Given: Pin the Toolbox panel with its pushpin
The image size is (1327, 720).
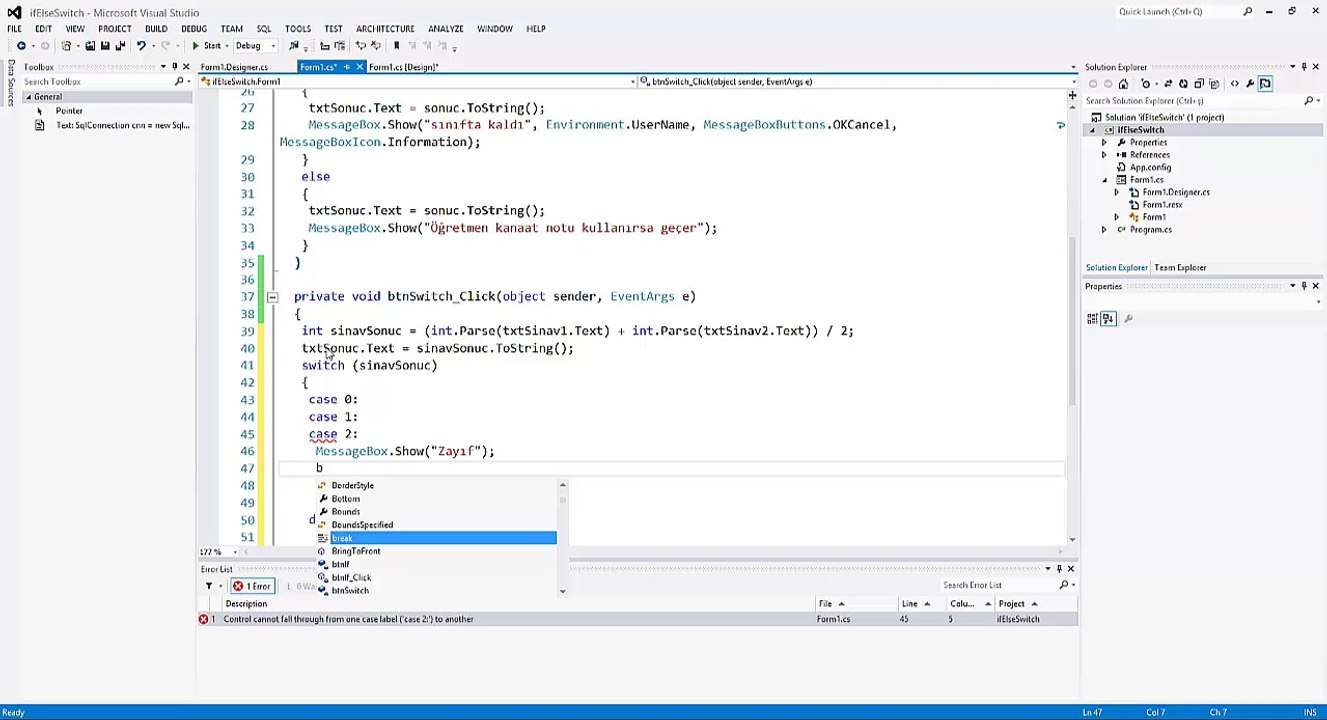Looking at the screenshot, I should [174, 67].
